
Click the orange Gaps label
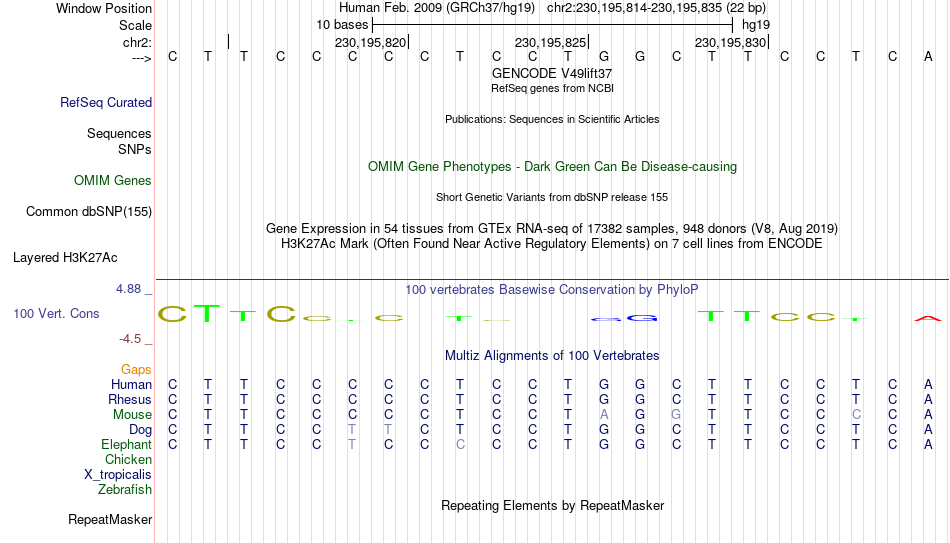(136, 370)
